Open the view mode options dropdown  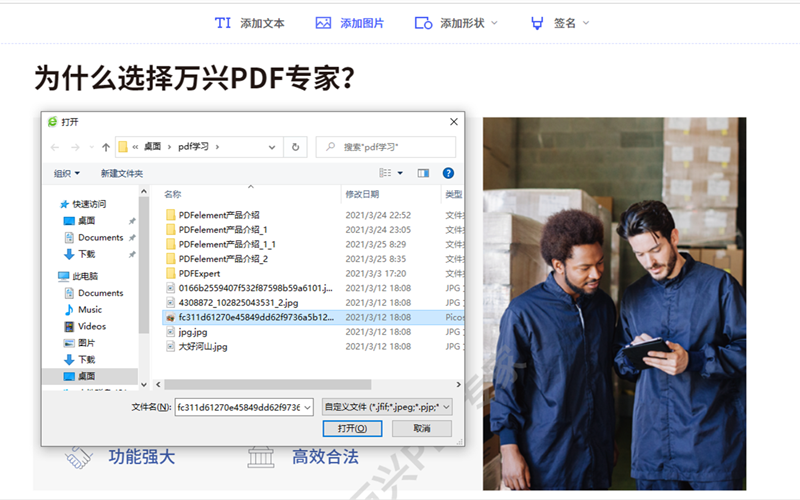point(400,173)
